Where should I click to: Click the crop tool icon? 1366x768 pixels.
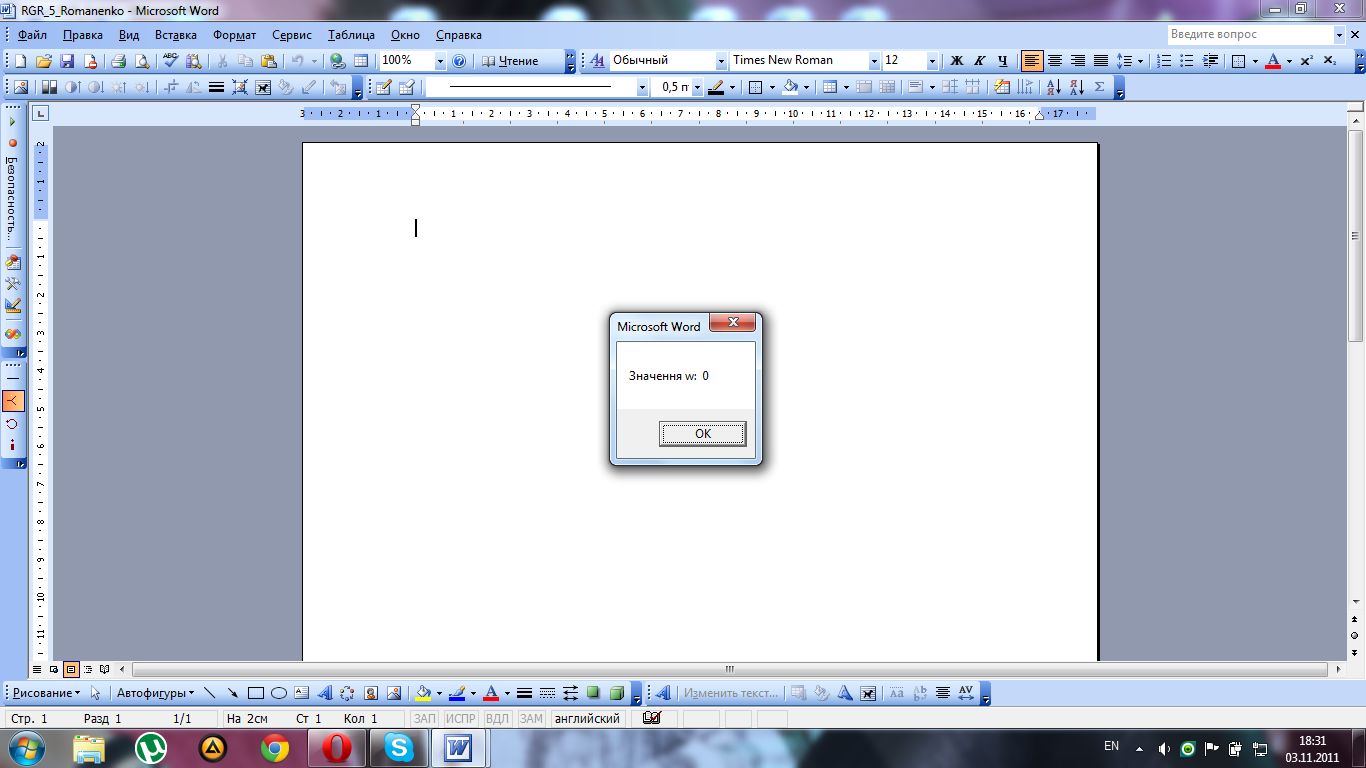(x=171, y=87)
